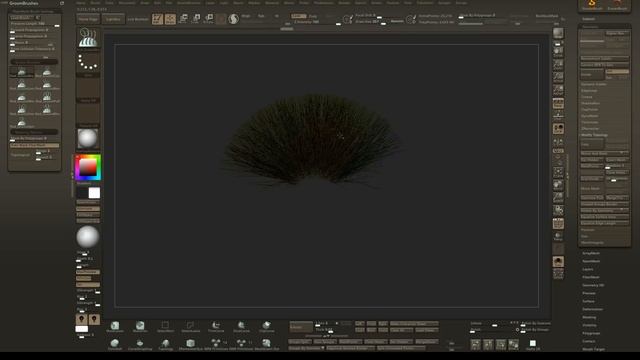Click the Mirror And Weld button
The width and height of the screenshot is (640, 360).
pos(604,153)
